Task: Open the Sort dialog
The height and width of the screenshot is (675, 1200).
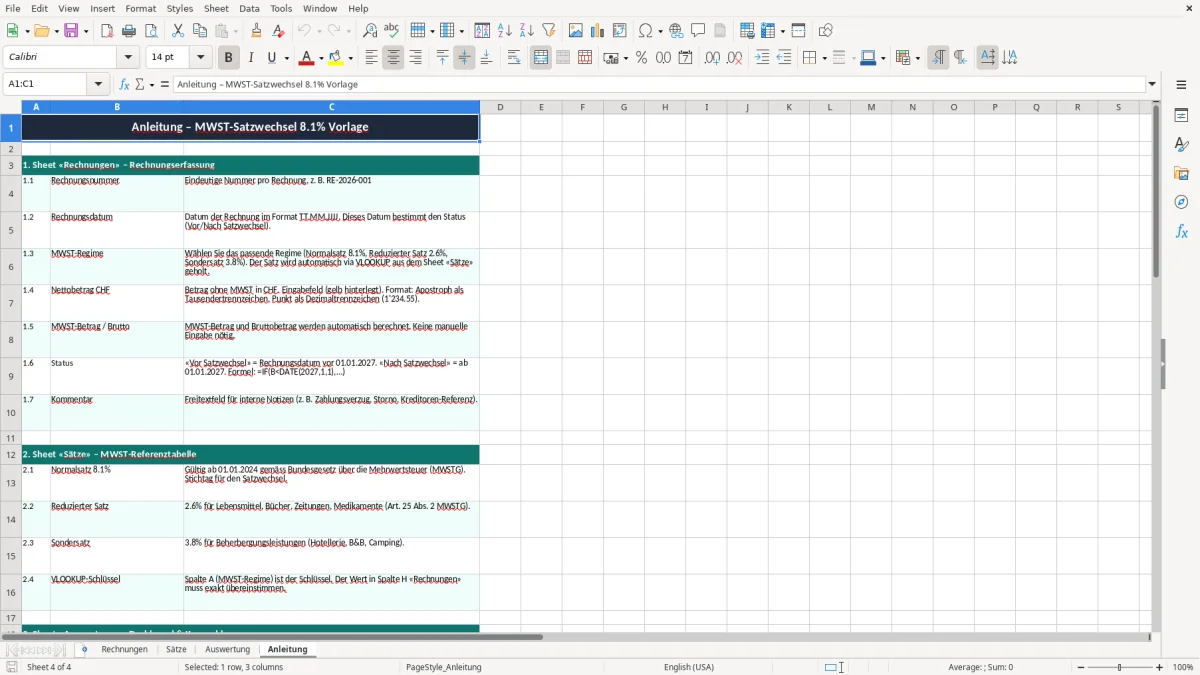Action: (x=483, y=31)
